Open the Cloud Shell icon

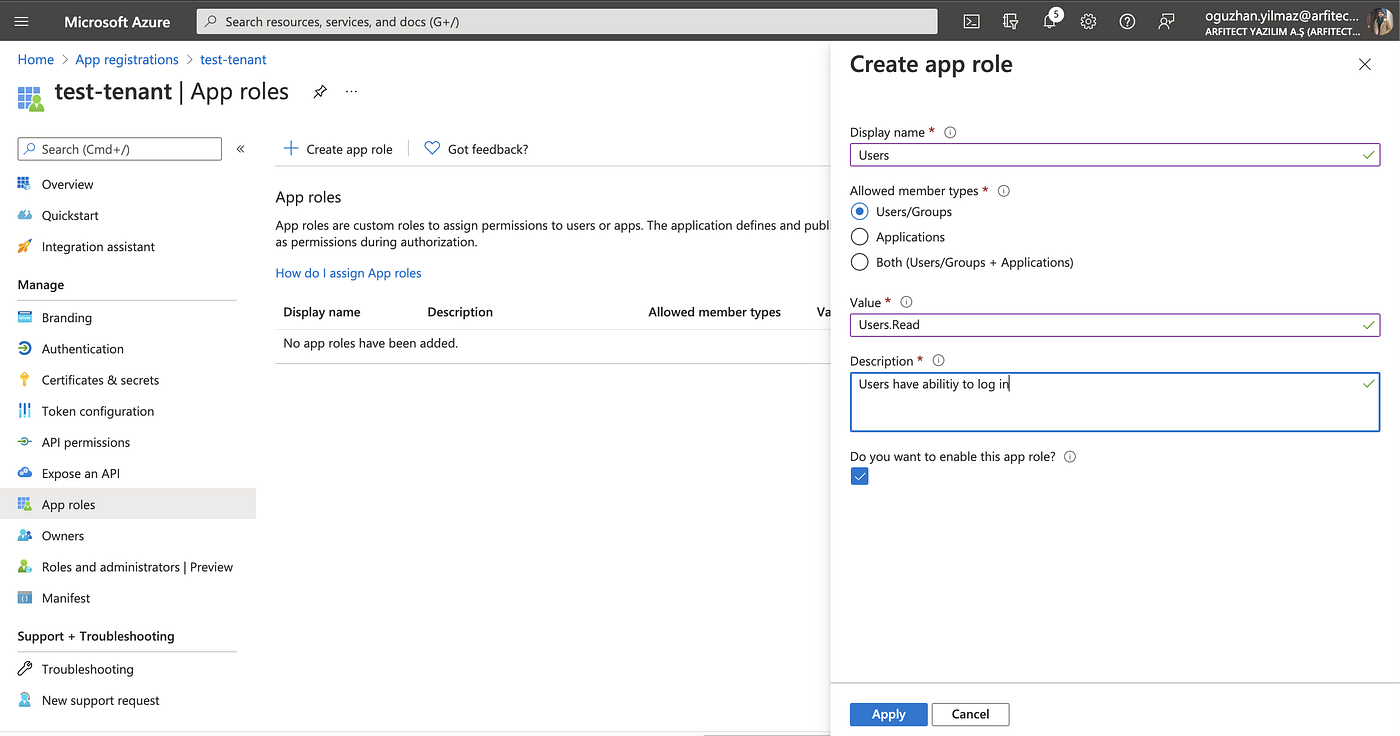point(971,21)
